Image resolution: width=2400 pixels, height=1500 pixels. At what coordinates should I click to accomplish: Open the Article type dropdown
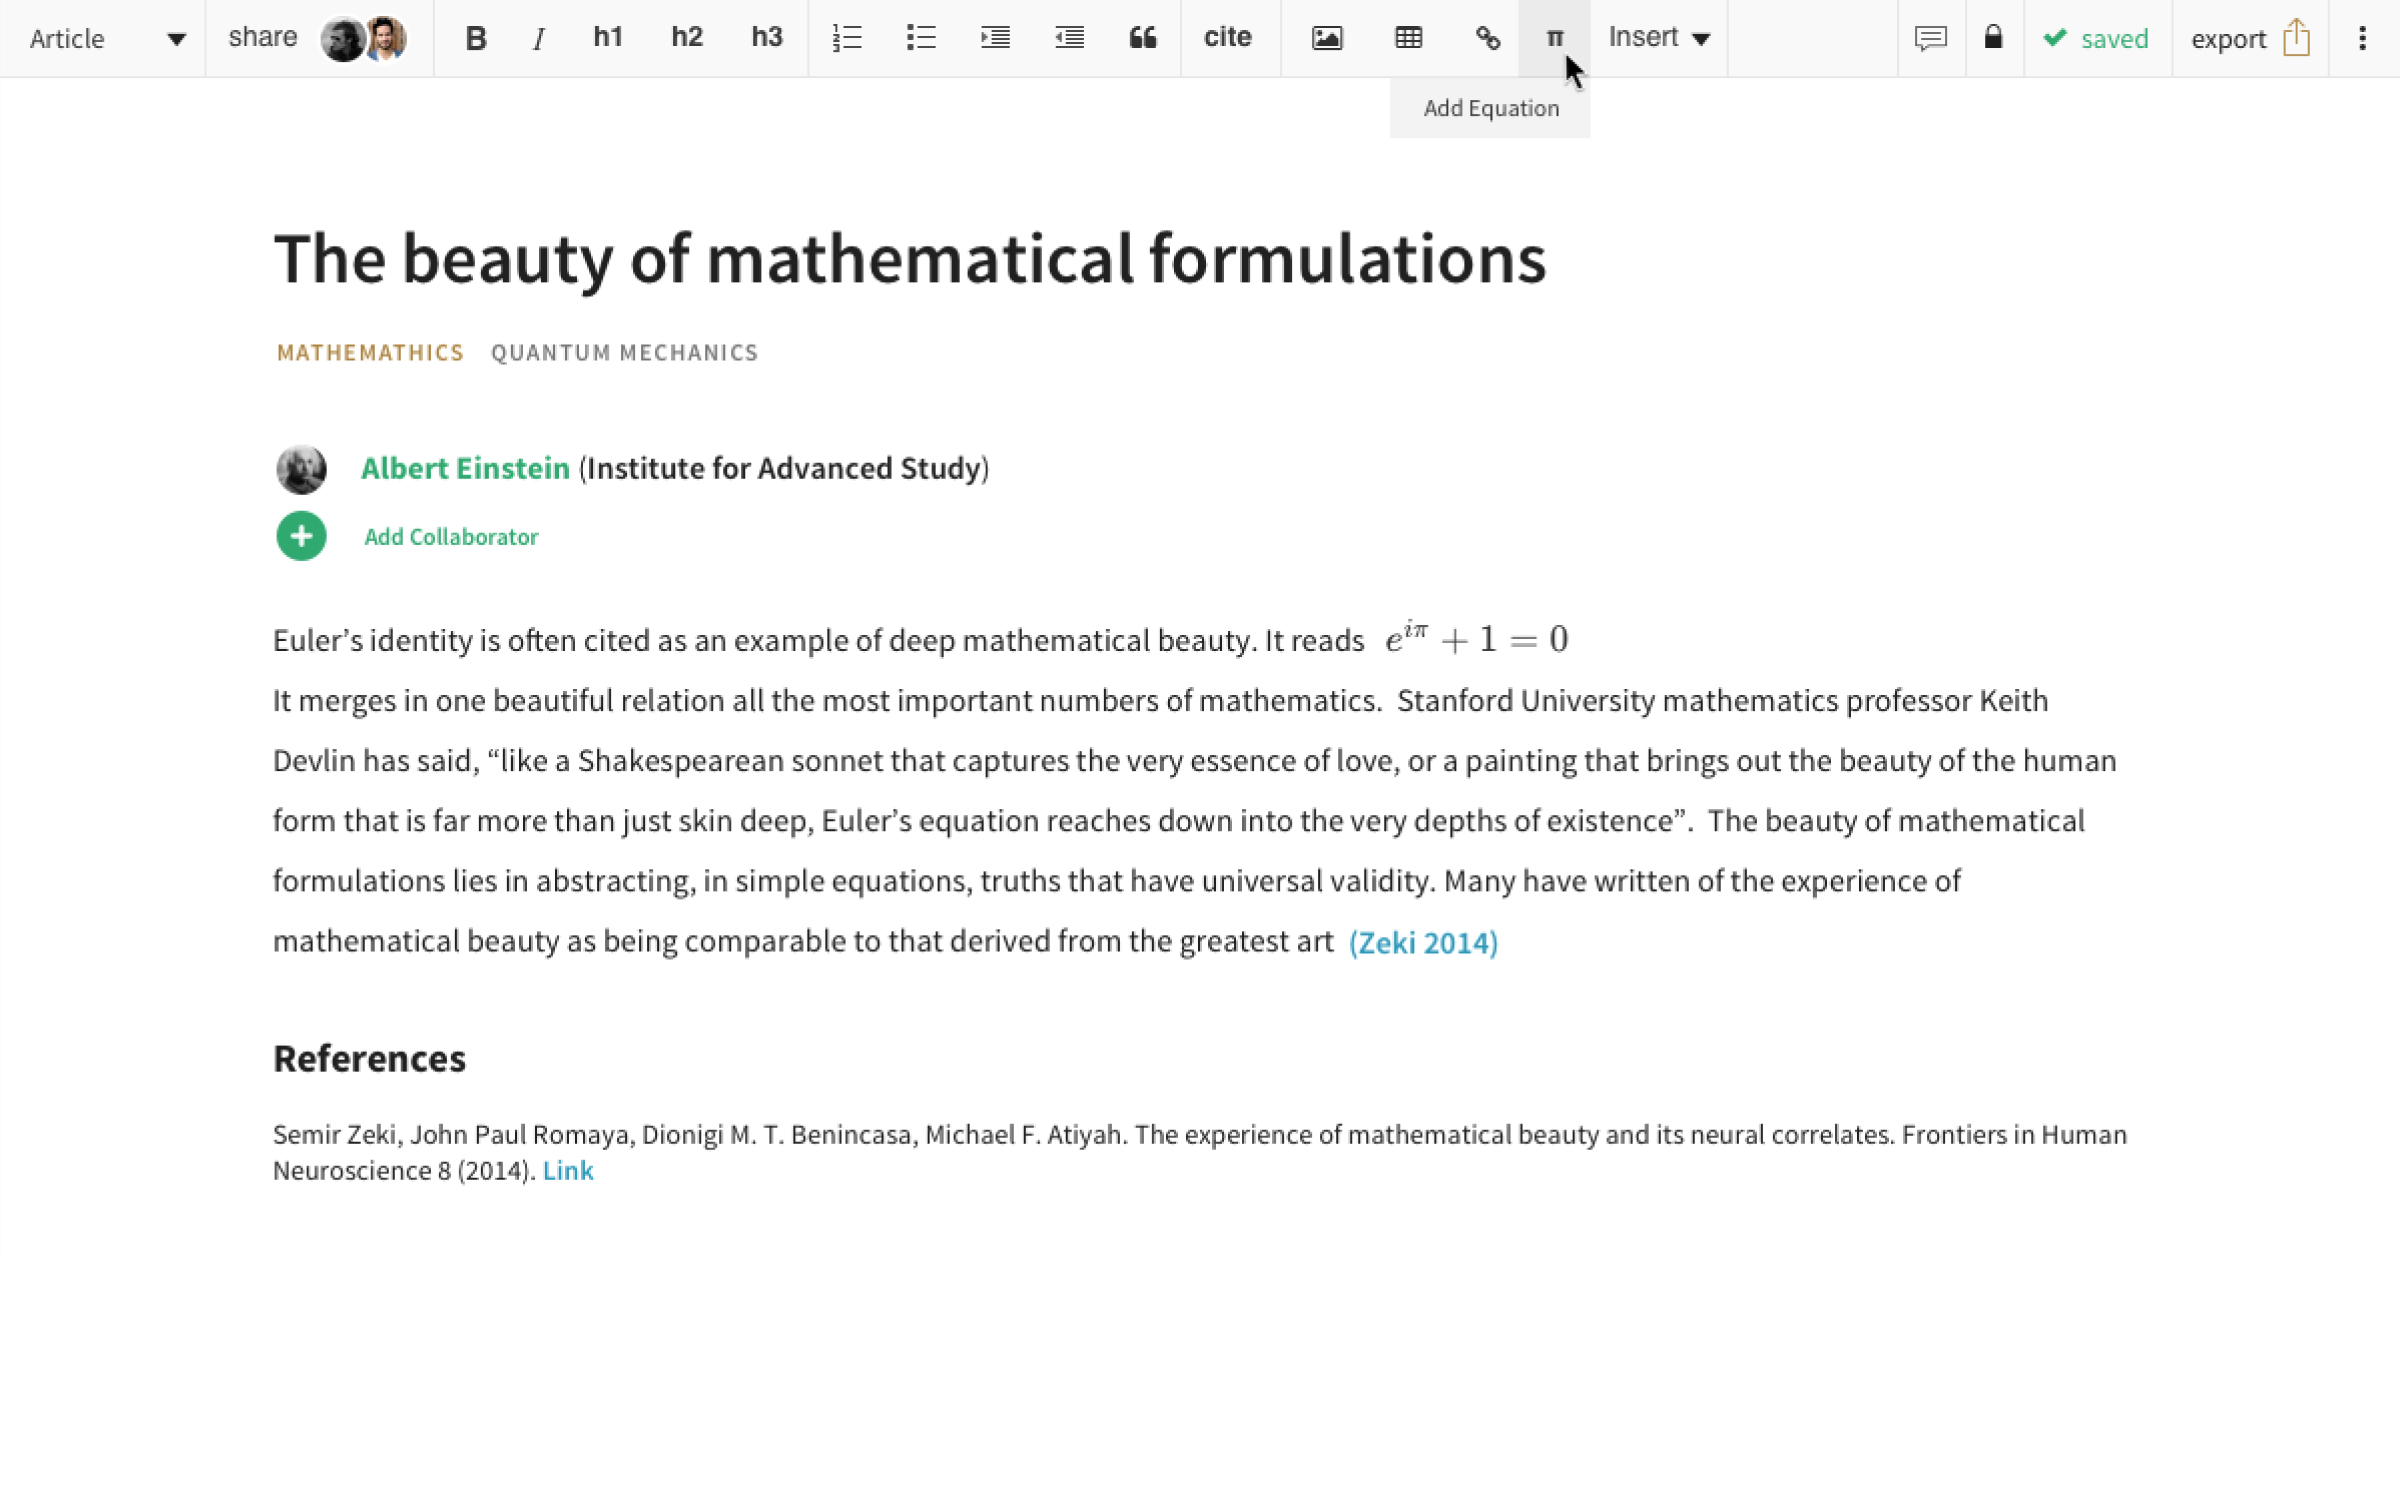tap(106, 38)
